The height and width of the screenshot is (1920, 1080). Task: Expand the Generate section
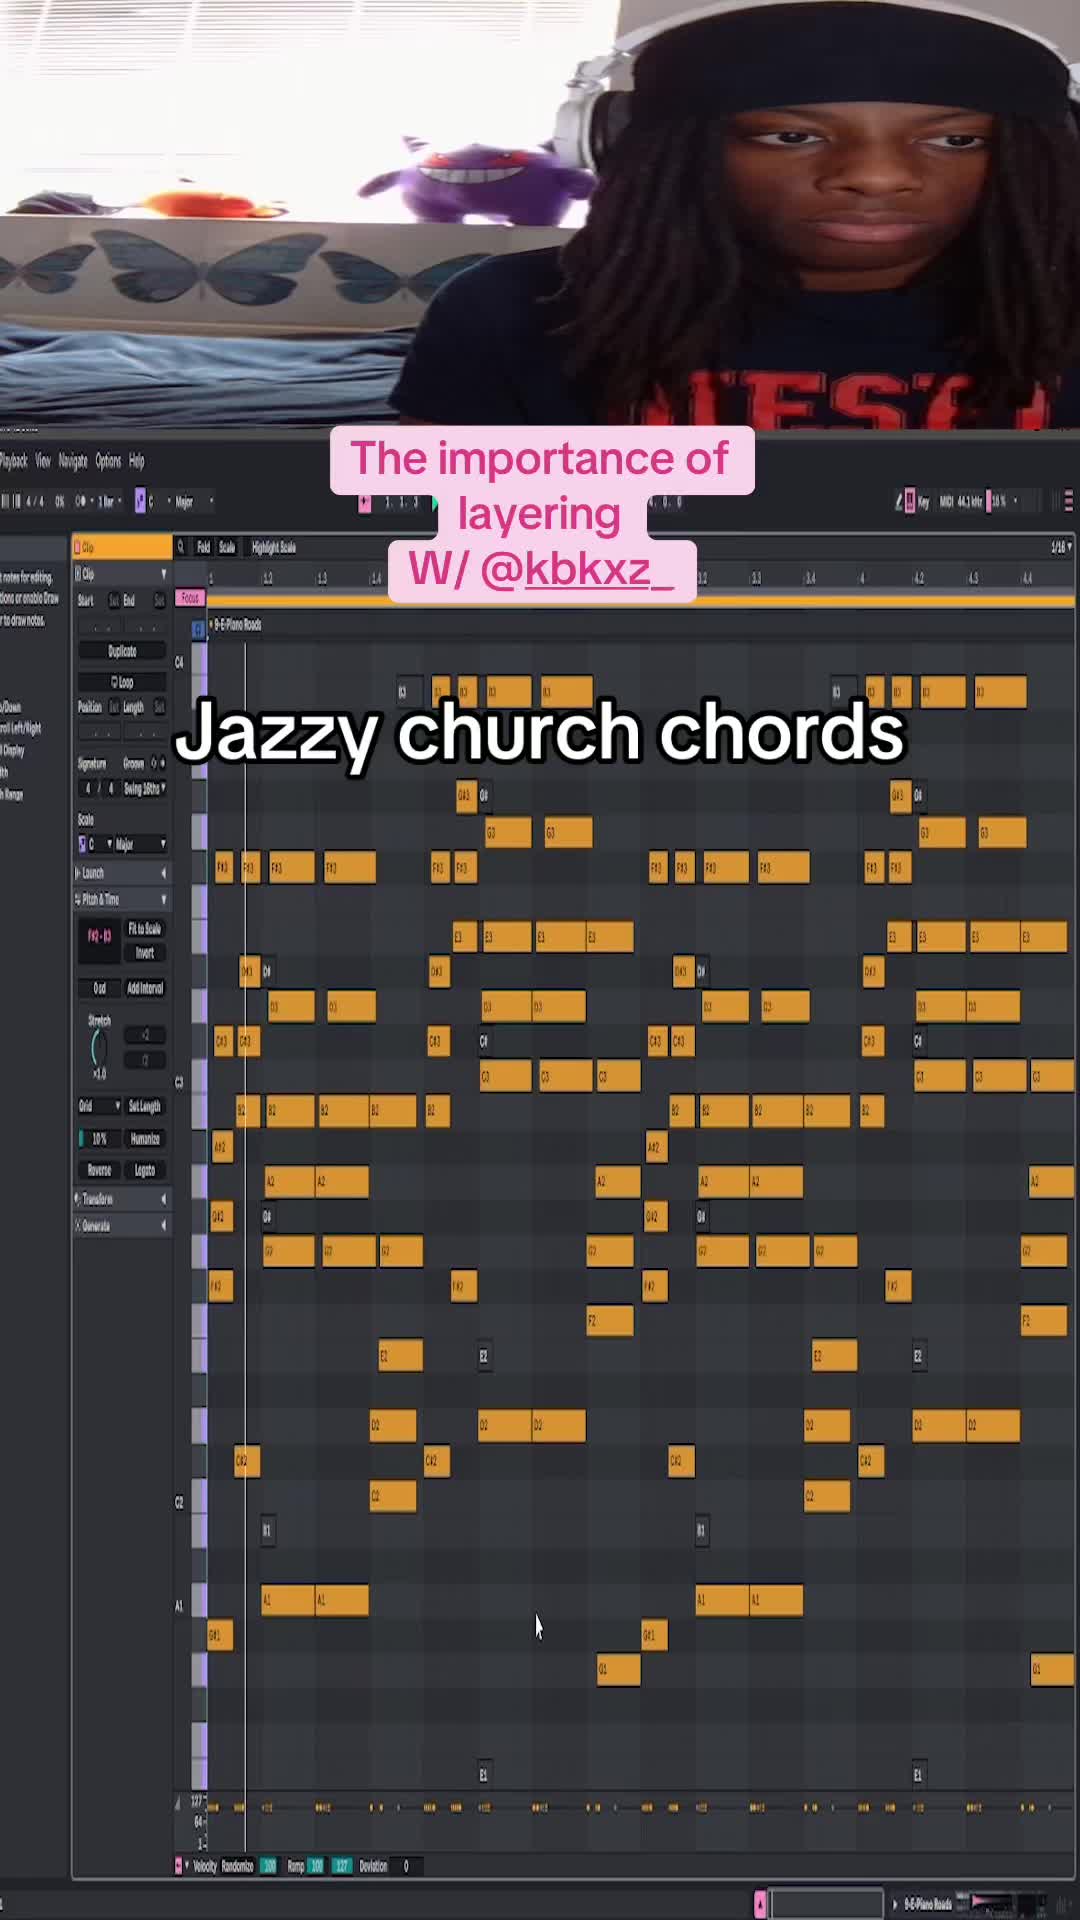click(x=164, y=1225)
